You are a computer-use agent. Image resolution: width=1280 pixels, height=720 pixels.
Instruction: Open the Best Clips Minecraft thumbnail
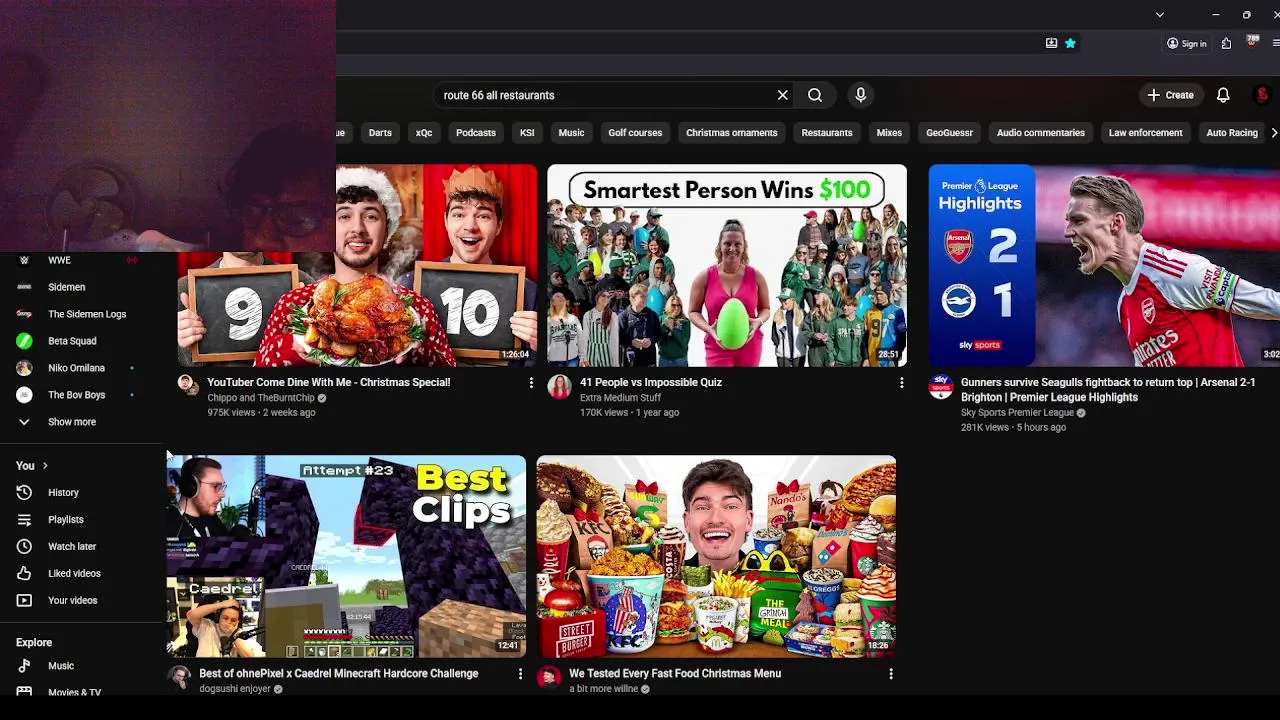pyautogui.click(x=346, y=556)
